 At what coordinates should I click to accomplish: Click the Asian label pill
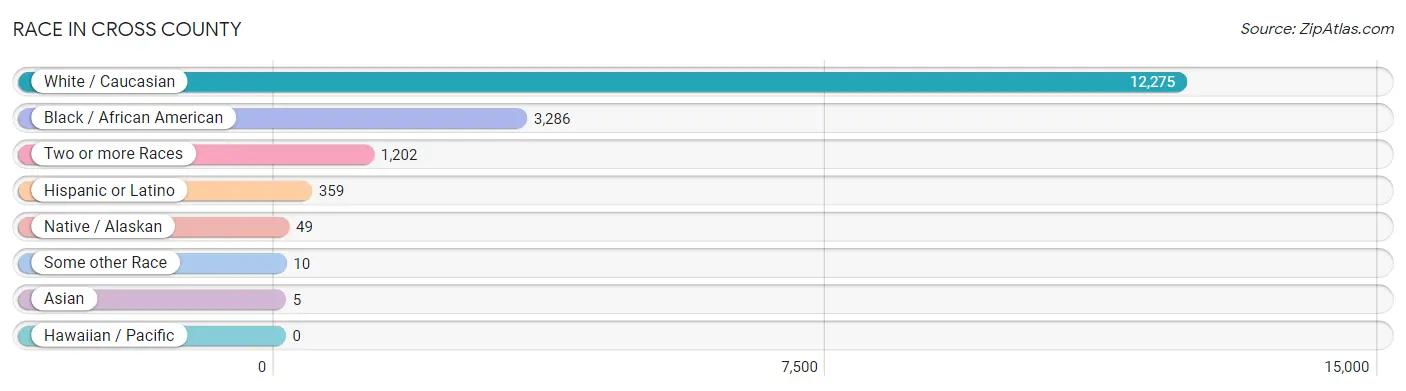pyautogui.click(x=64, y=299)
